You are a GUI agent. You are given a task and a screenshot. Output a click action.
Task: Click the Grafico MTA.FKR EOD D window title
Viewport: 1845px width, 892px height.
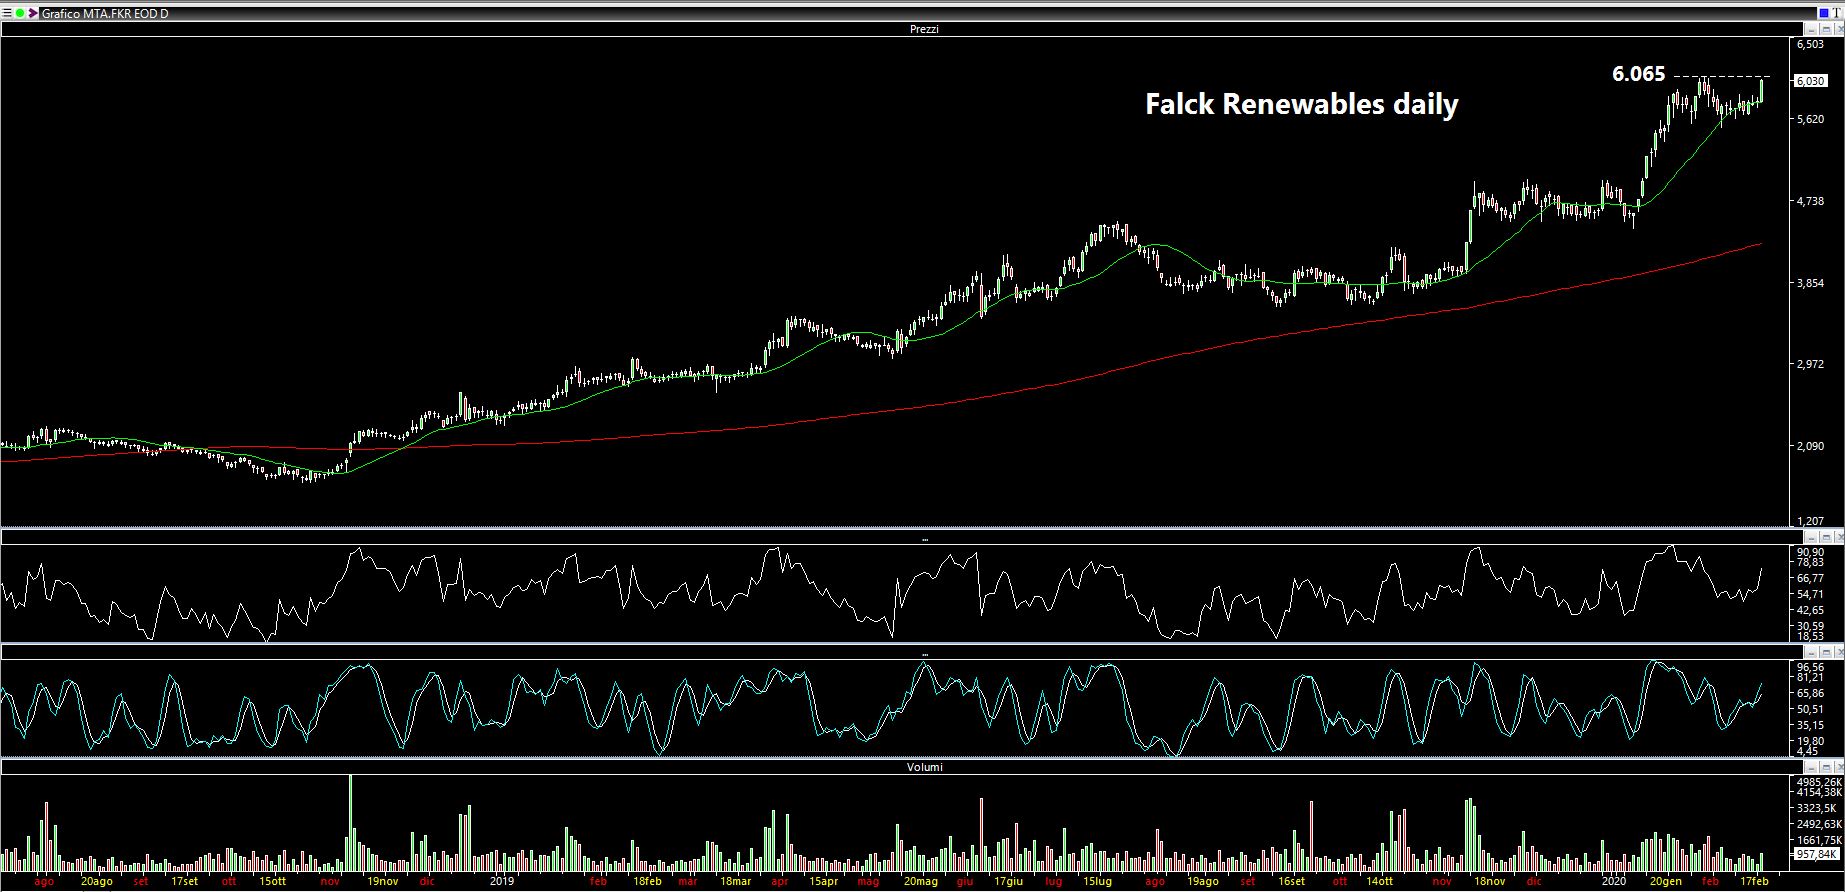(x=105, y=13)
